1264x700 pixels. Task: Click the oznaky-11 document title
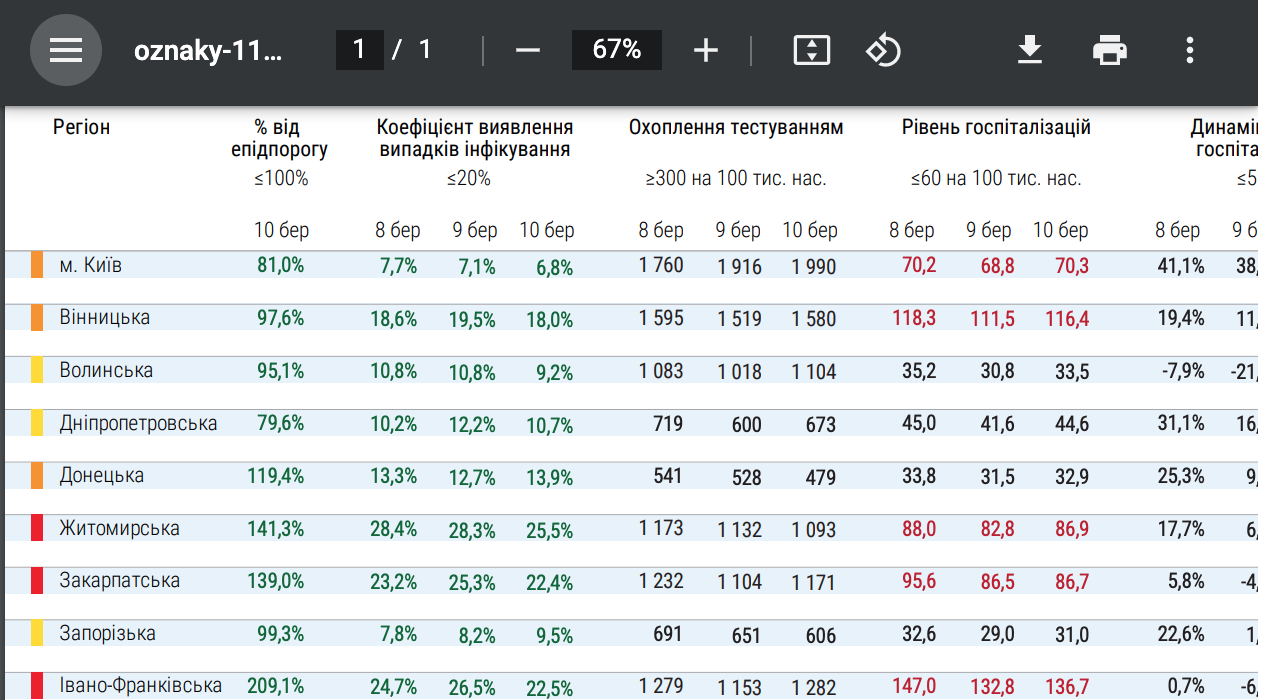[x=208, y=50]
